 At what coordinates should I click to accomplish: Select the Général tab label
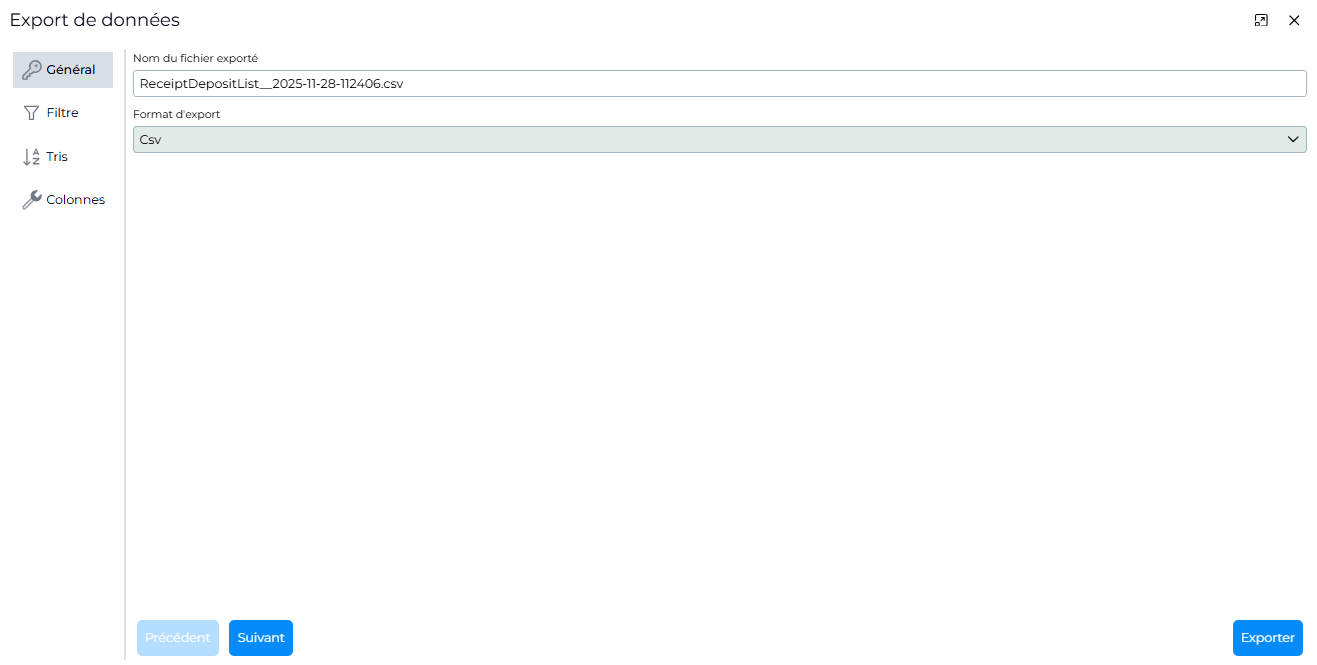(71, 70)
